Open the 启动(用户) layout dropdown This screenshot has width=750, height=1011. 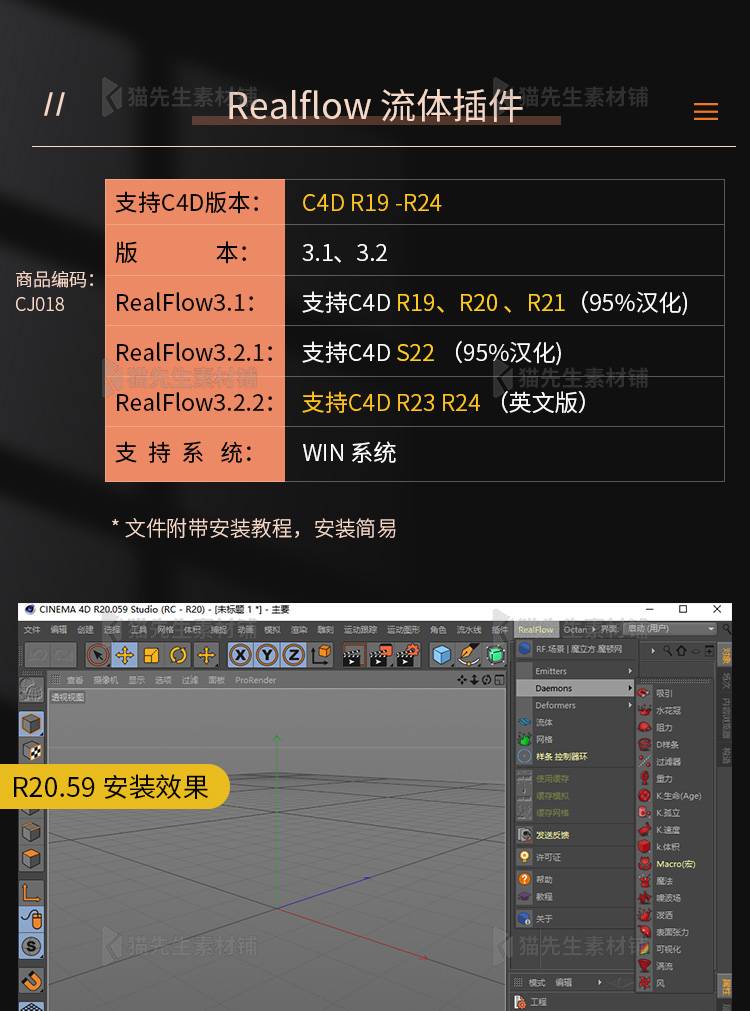point(671,629)
